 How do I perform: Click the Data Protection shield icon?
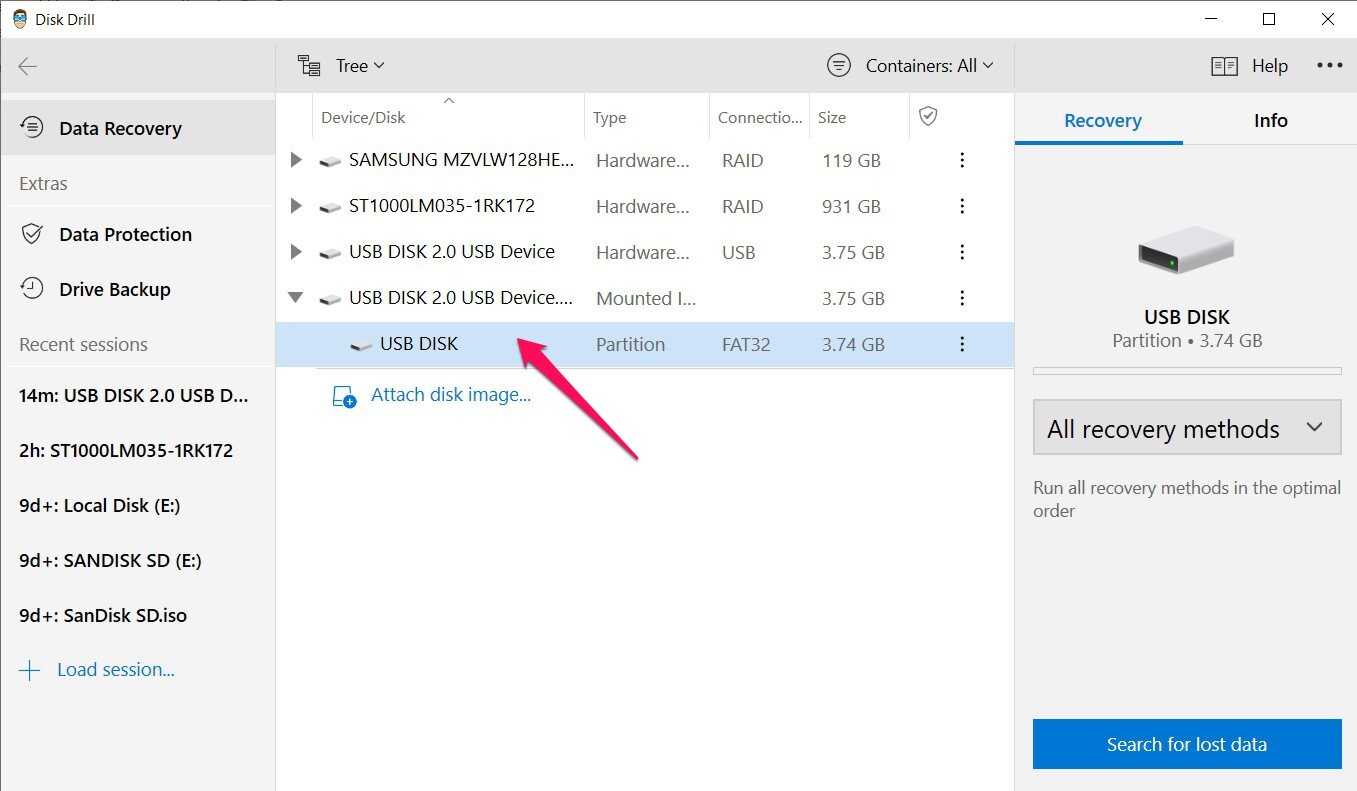[33, 234]
